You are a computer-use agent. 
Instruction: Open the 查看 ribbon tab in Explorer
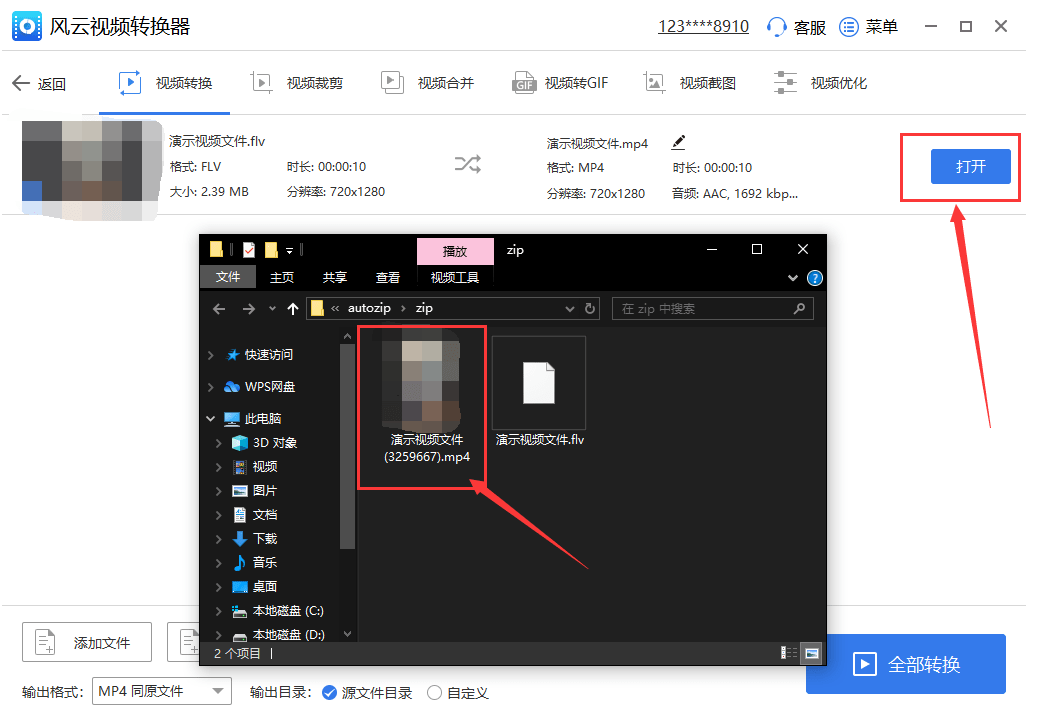[x=387, y=277]
